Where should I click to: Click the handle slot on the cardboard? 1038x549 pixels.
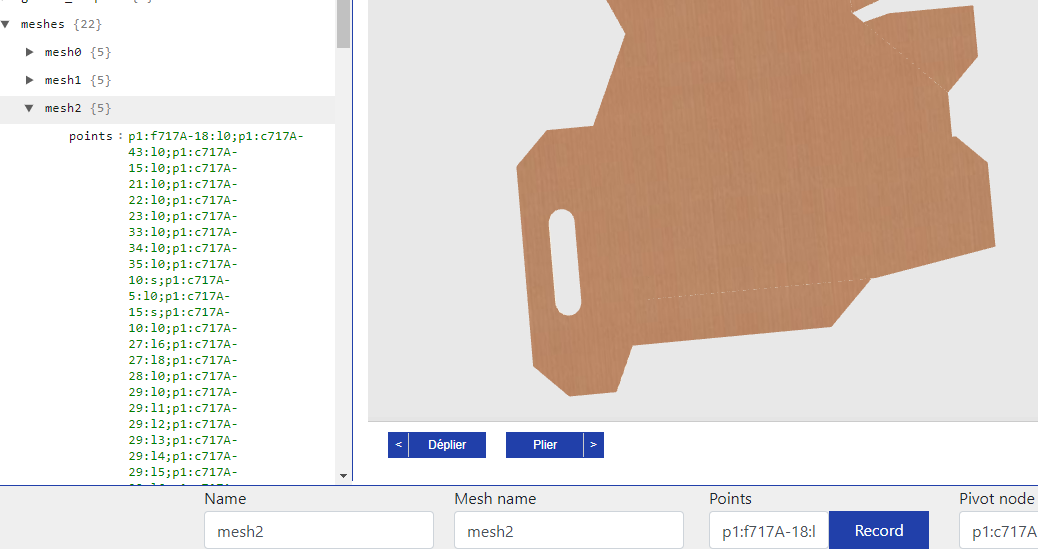[565, 262]
